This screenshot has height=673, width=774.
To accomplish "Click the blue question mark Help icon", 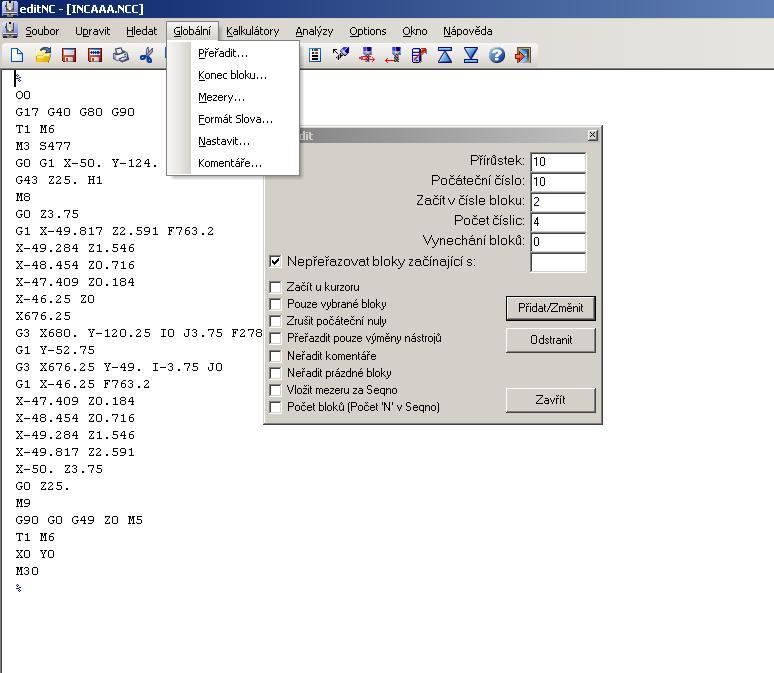I will click(497, 56).
